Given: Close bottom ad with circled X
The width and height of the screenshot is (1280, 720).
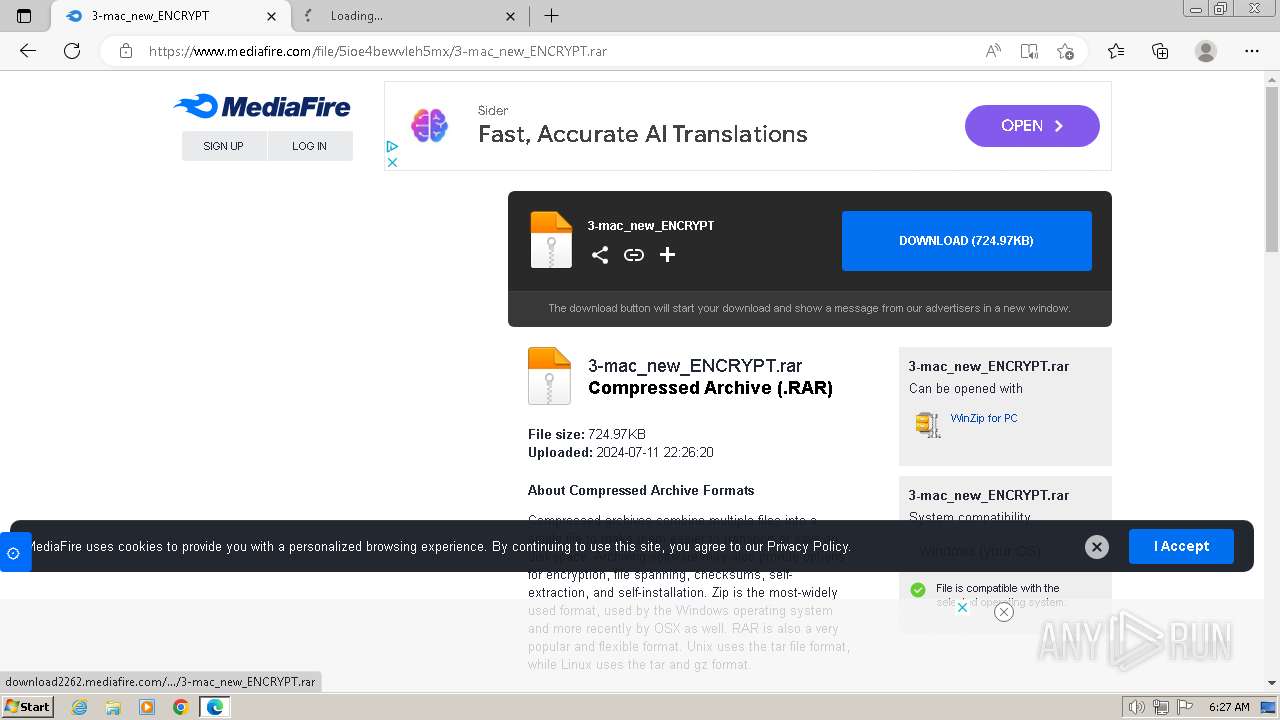Looking at the screenshot, I should click(x=1004, y=612).
